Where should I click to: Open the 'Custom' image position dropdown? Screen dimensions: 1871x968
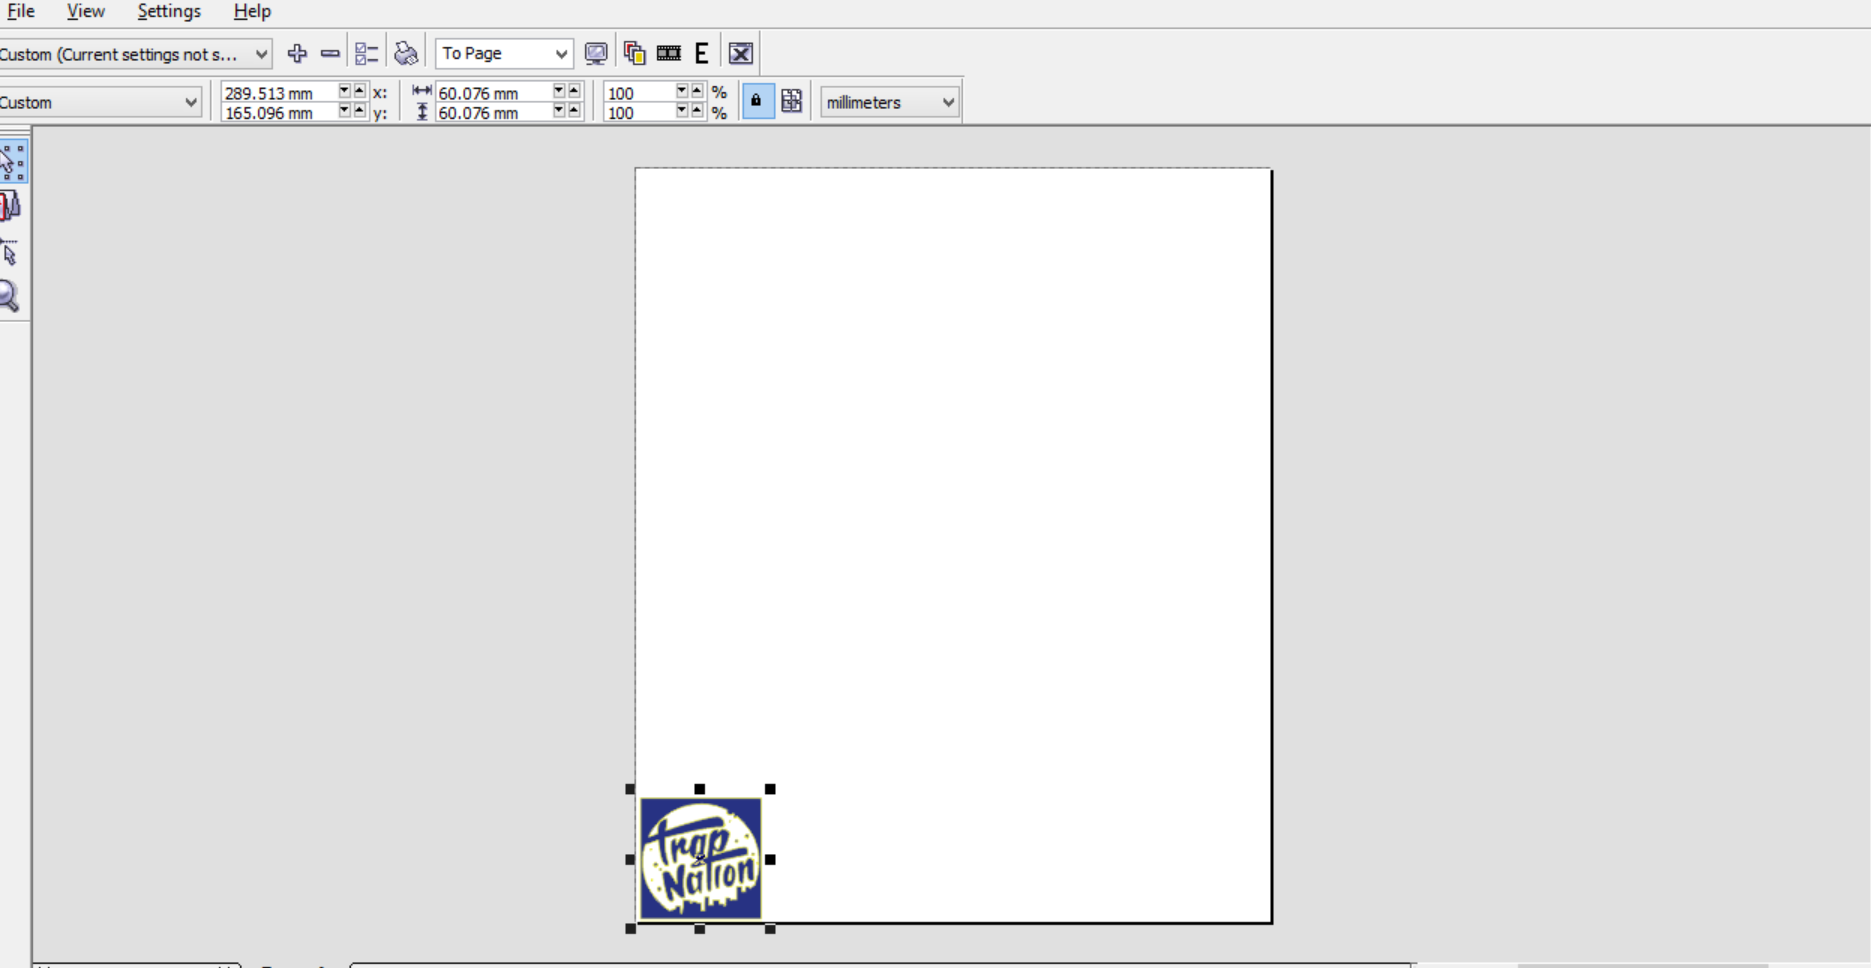pyautogui.click(x=100, y=102)
